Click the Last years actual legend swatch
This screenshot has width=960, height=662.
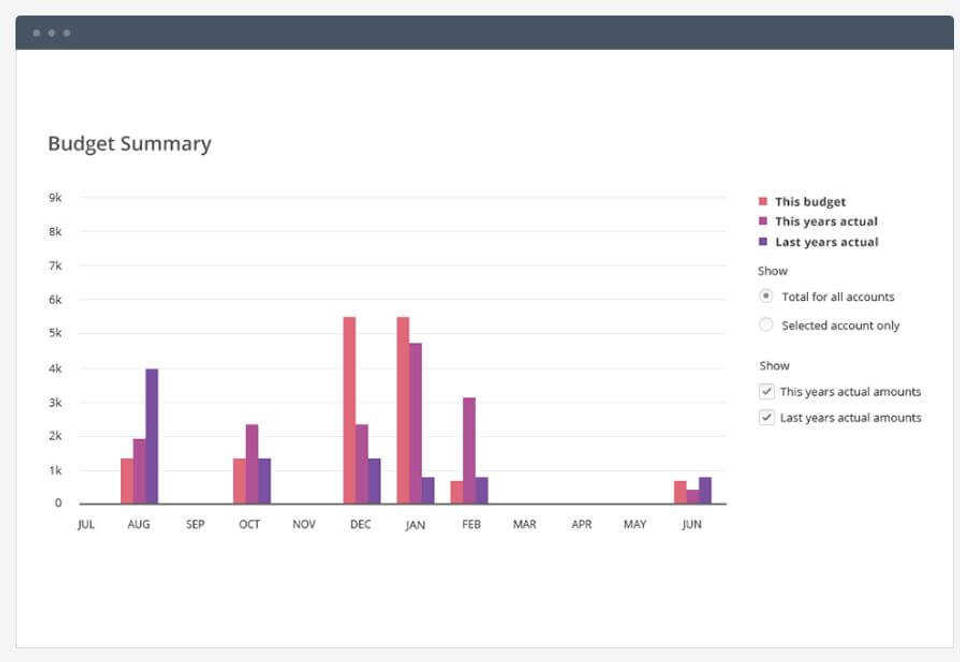[x=763, y=241]
